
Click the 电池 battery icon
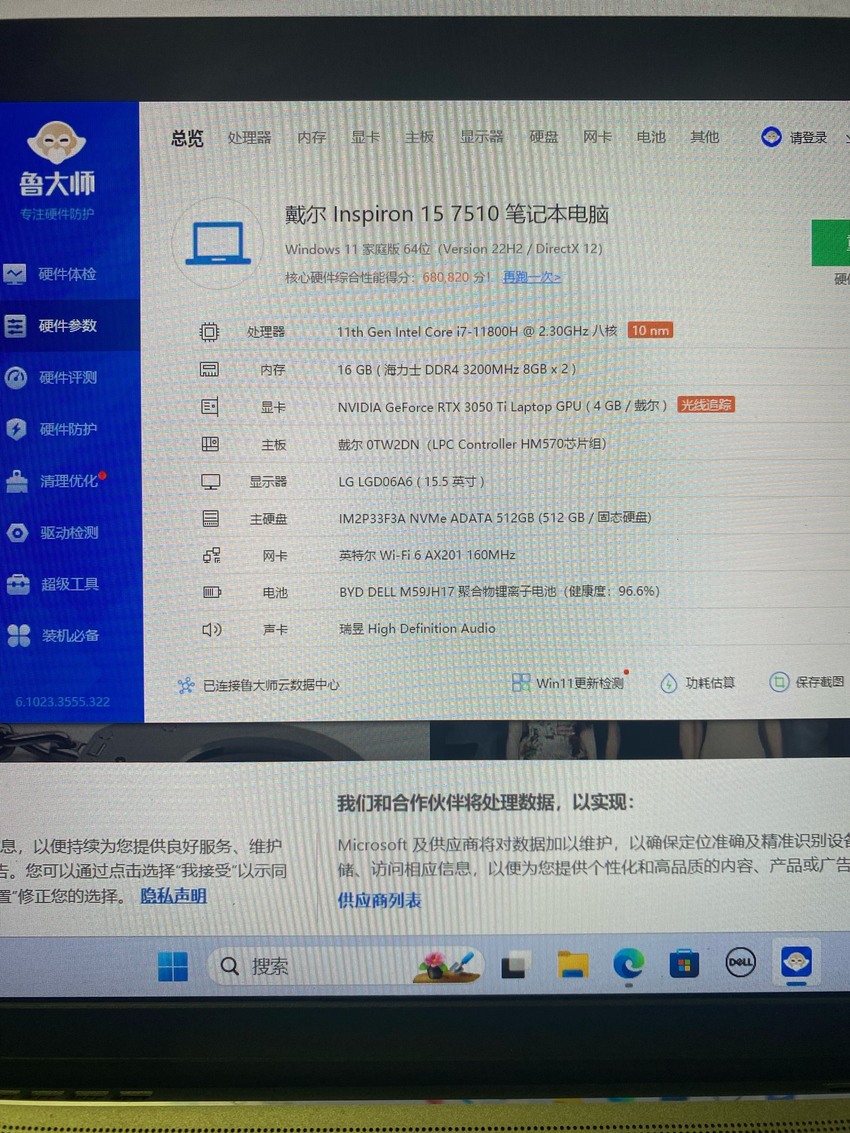212,593
